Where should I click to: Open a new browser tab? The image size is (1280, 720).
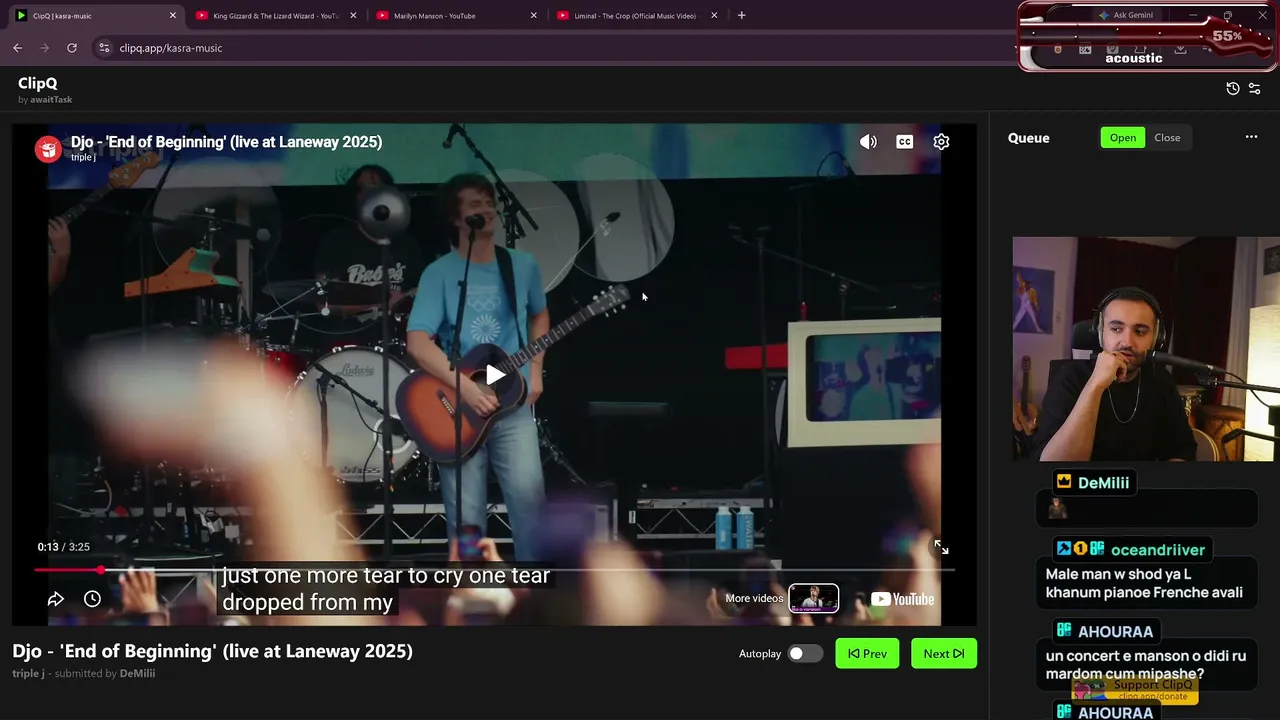click(741, 16)
